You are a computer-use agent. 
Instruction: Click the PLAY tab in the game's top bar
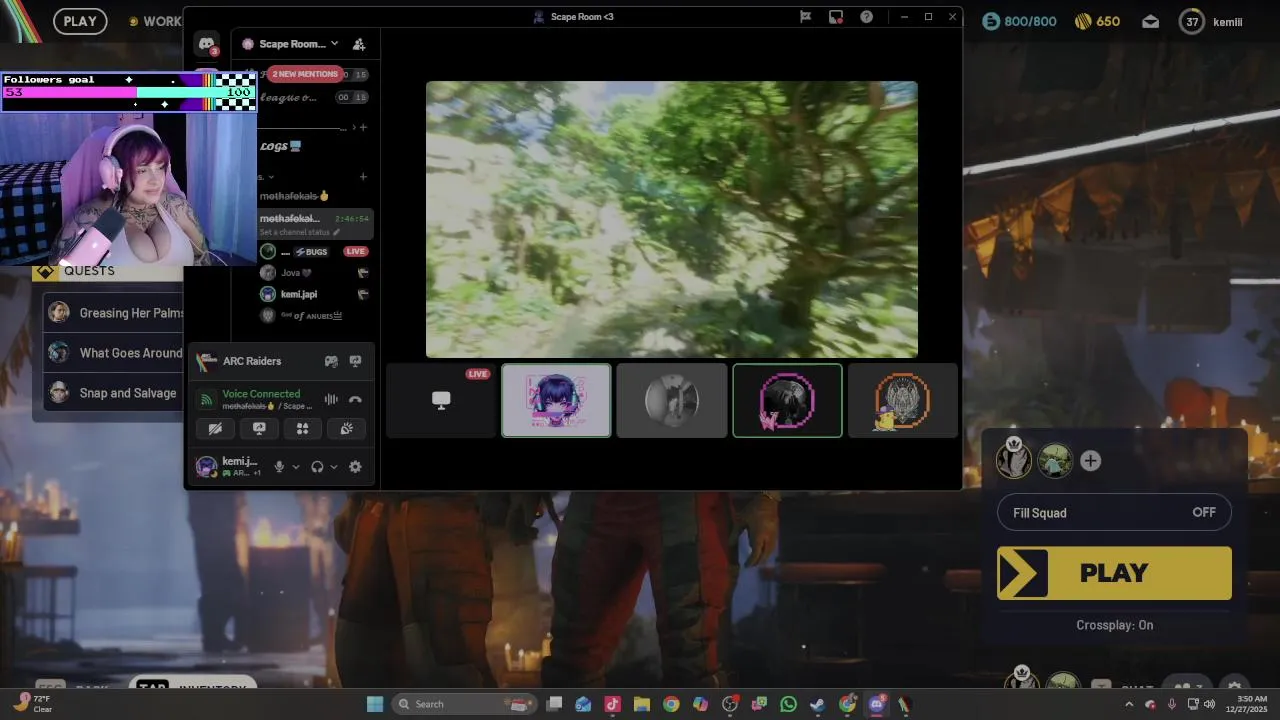coord(80,21)
